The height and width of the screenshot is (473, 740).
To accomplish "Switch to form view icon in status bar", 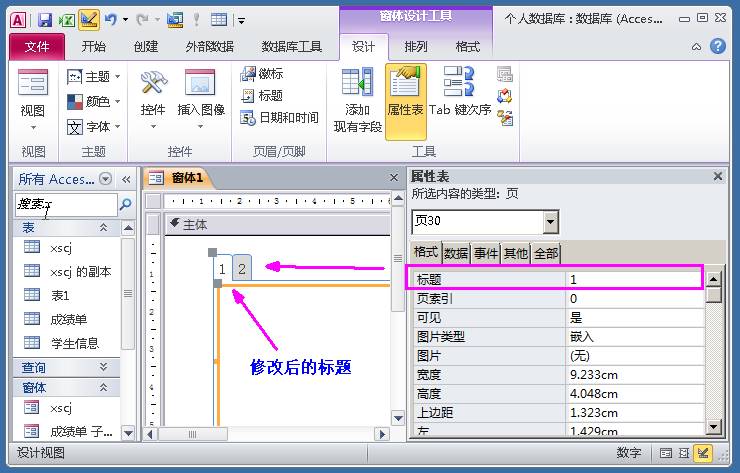I will tap(666, 453).
